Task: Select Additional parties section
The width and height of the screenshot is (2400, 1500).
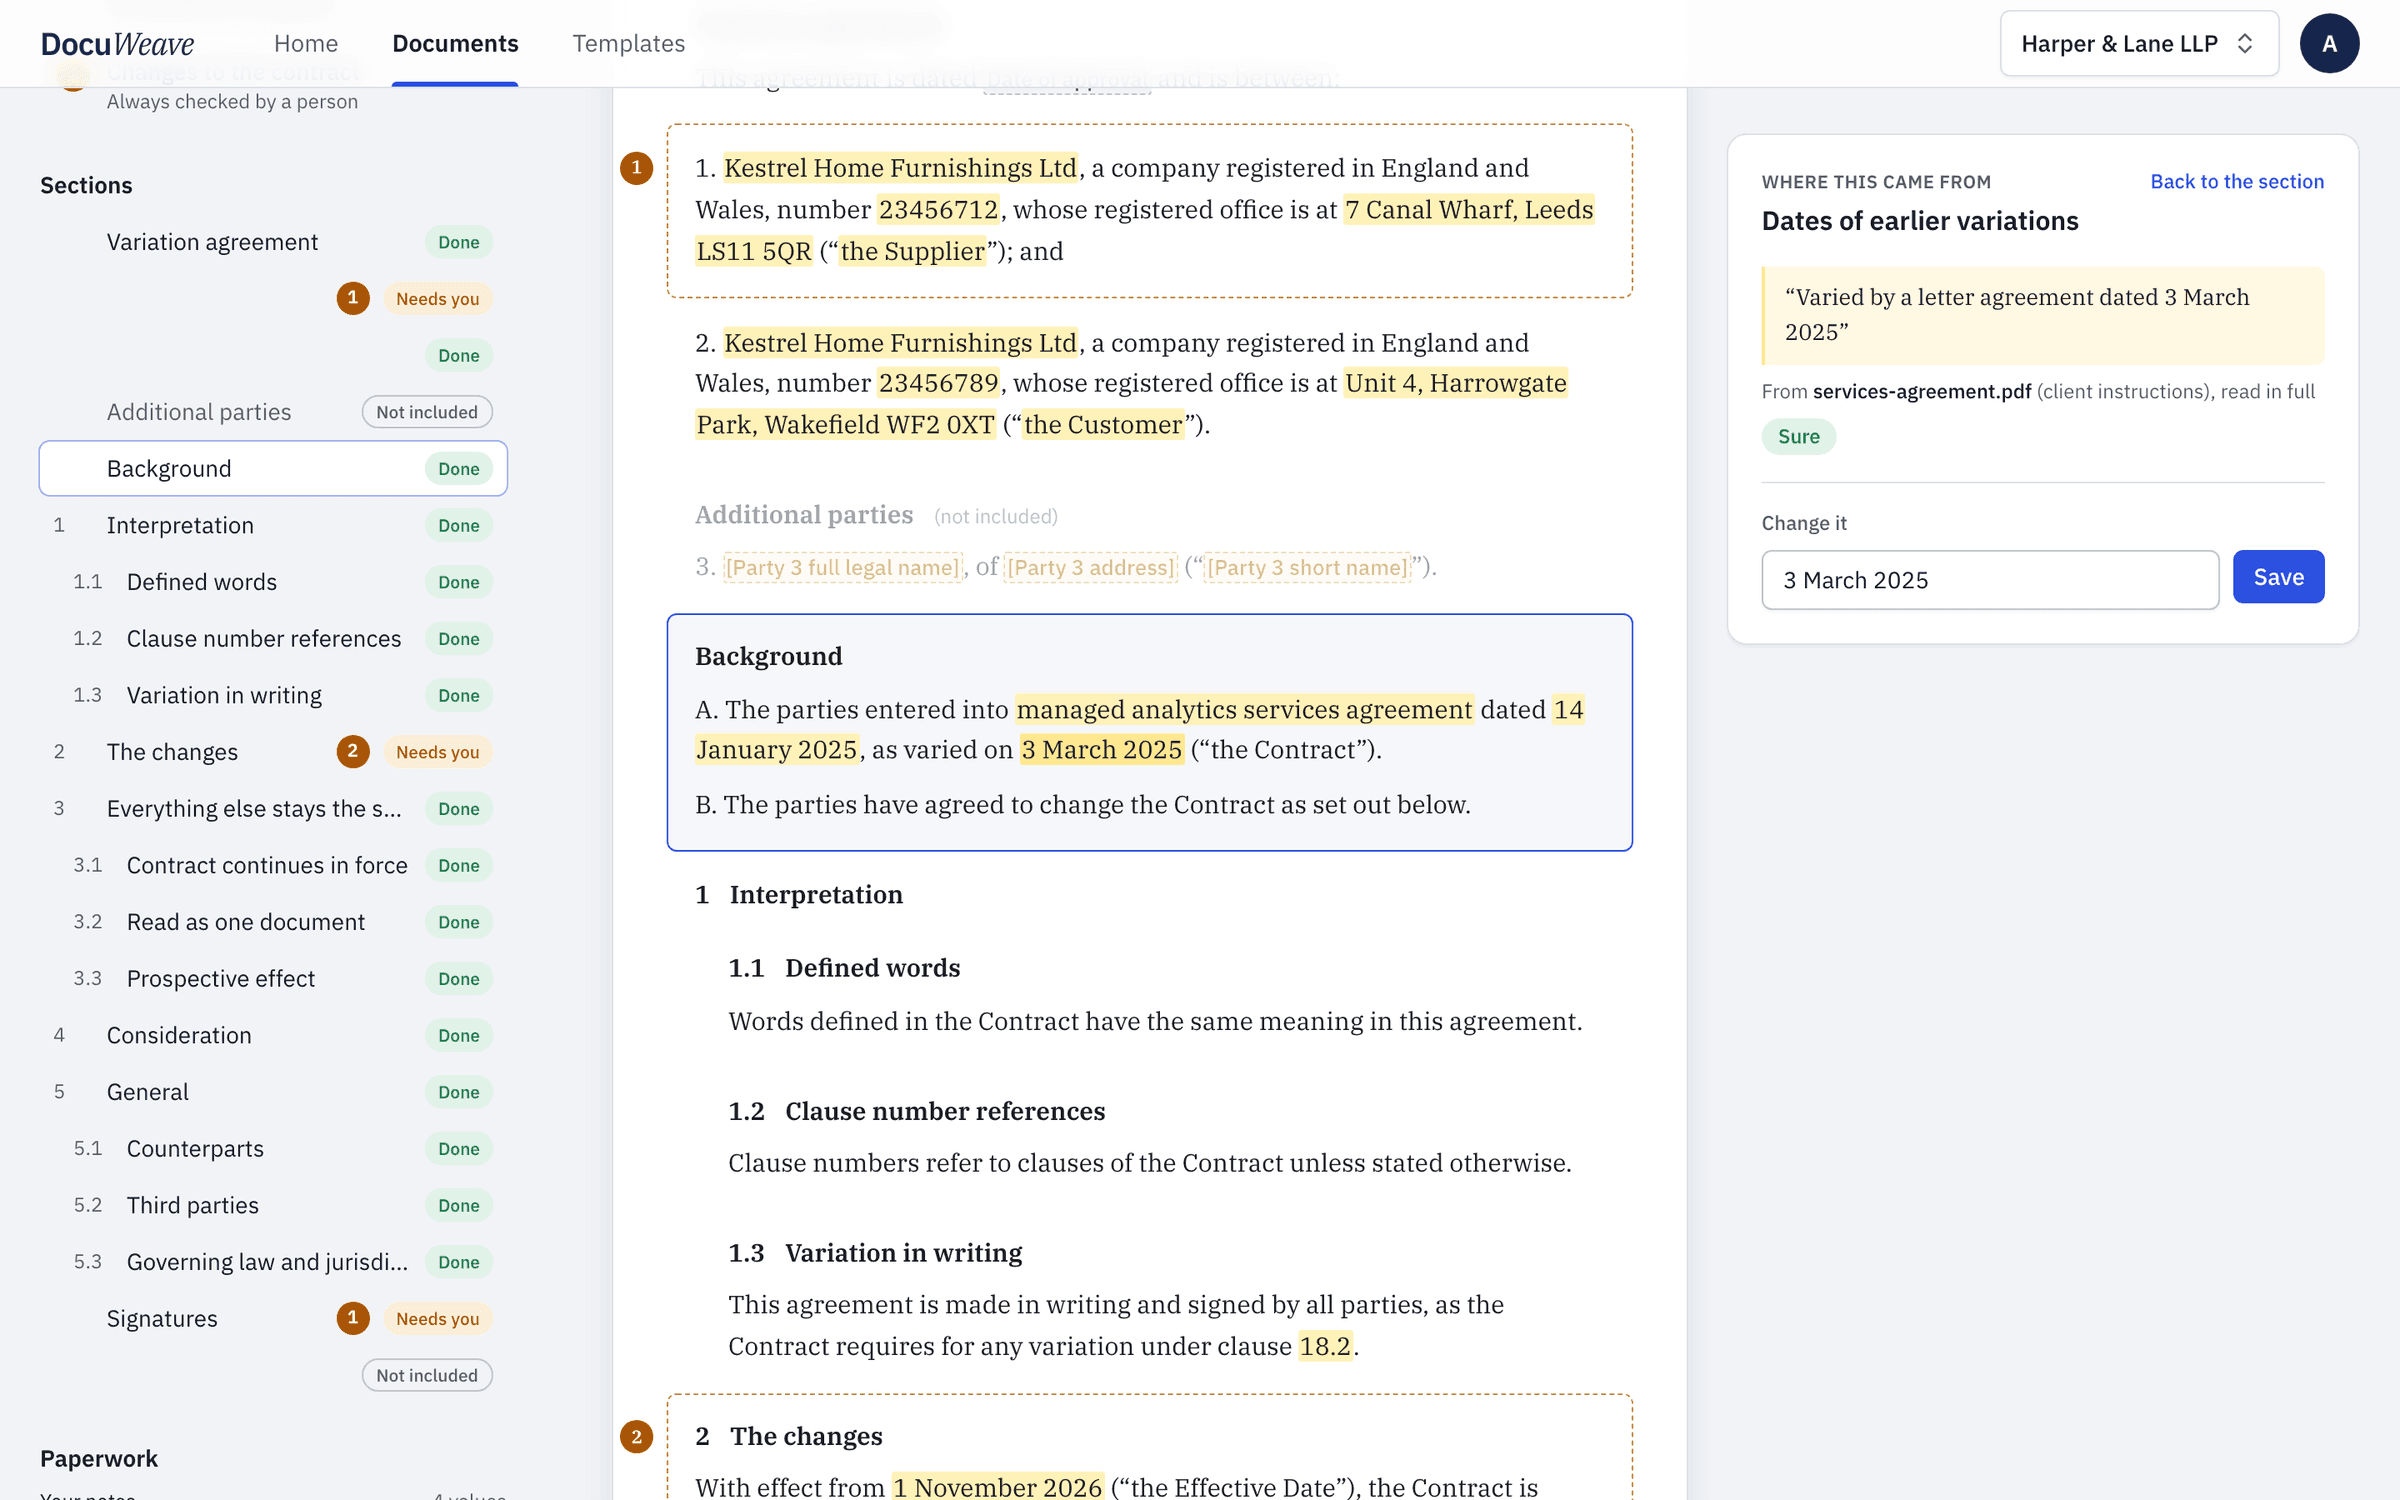Action: point(273,412)
